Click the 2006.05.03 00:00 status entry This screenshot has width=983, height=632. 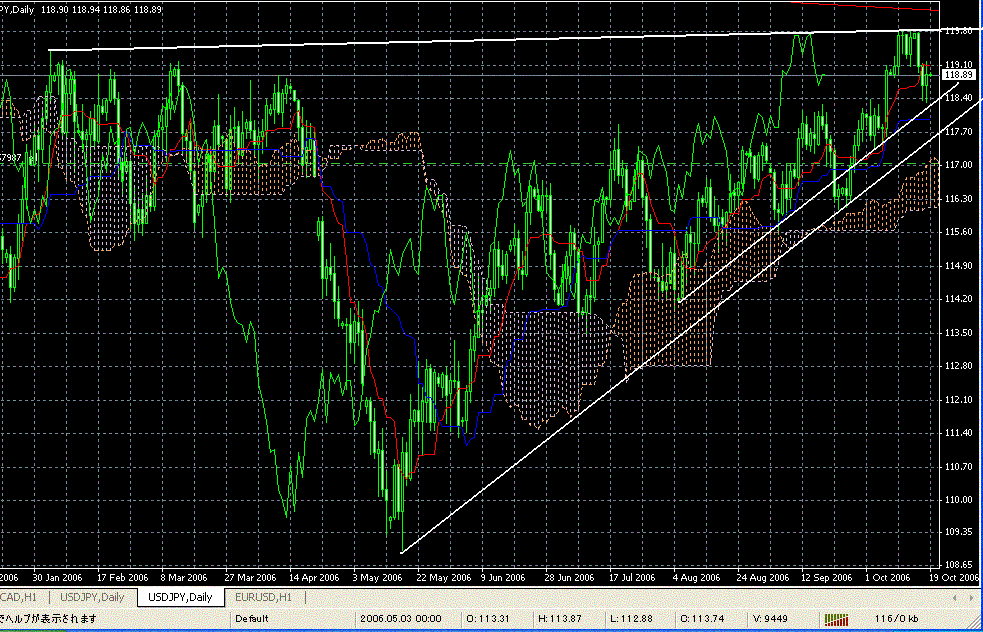pos(401,619)
